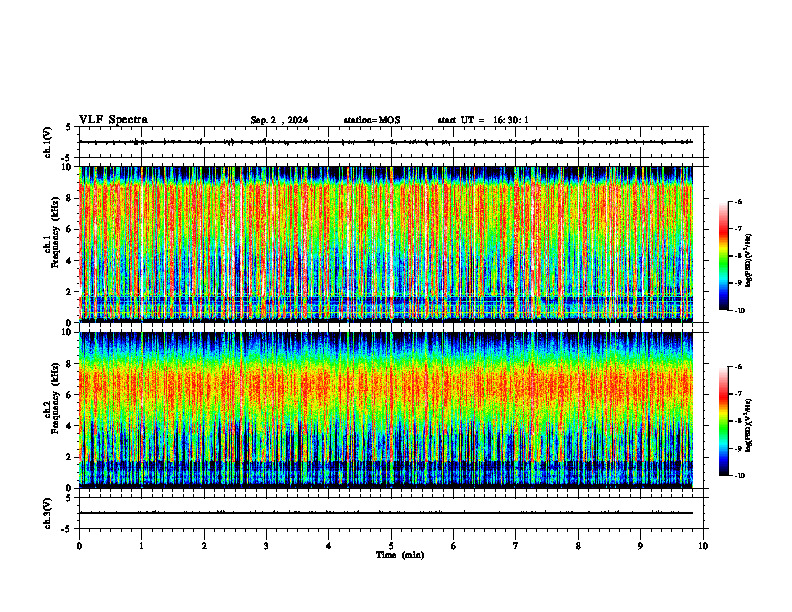Click time axis tick label '5'

point(391,546)
